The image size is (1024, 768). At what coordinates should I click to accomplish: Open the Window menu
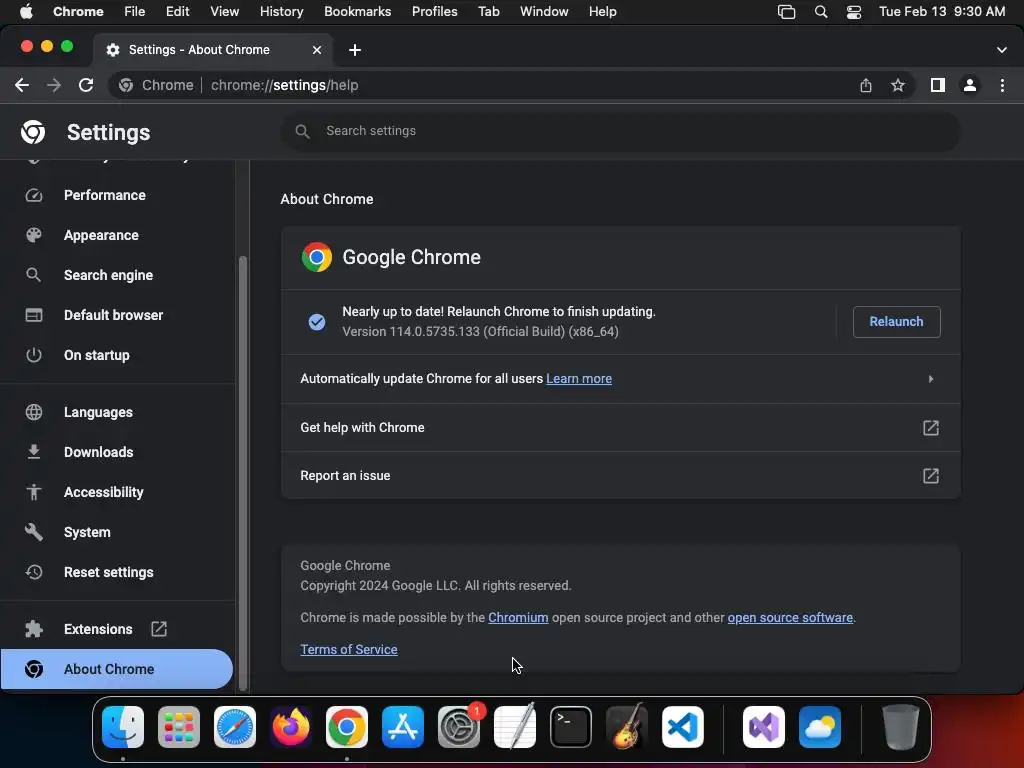click(544, 12)
